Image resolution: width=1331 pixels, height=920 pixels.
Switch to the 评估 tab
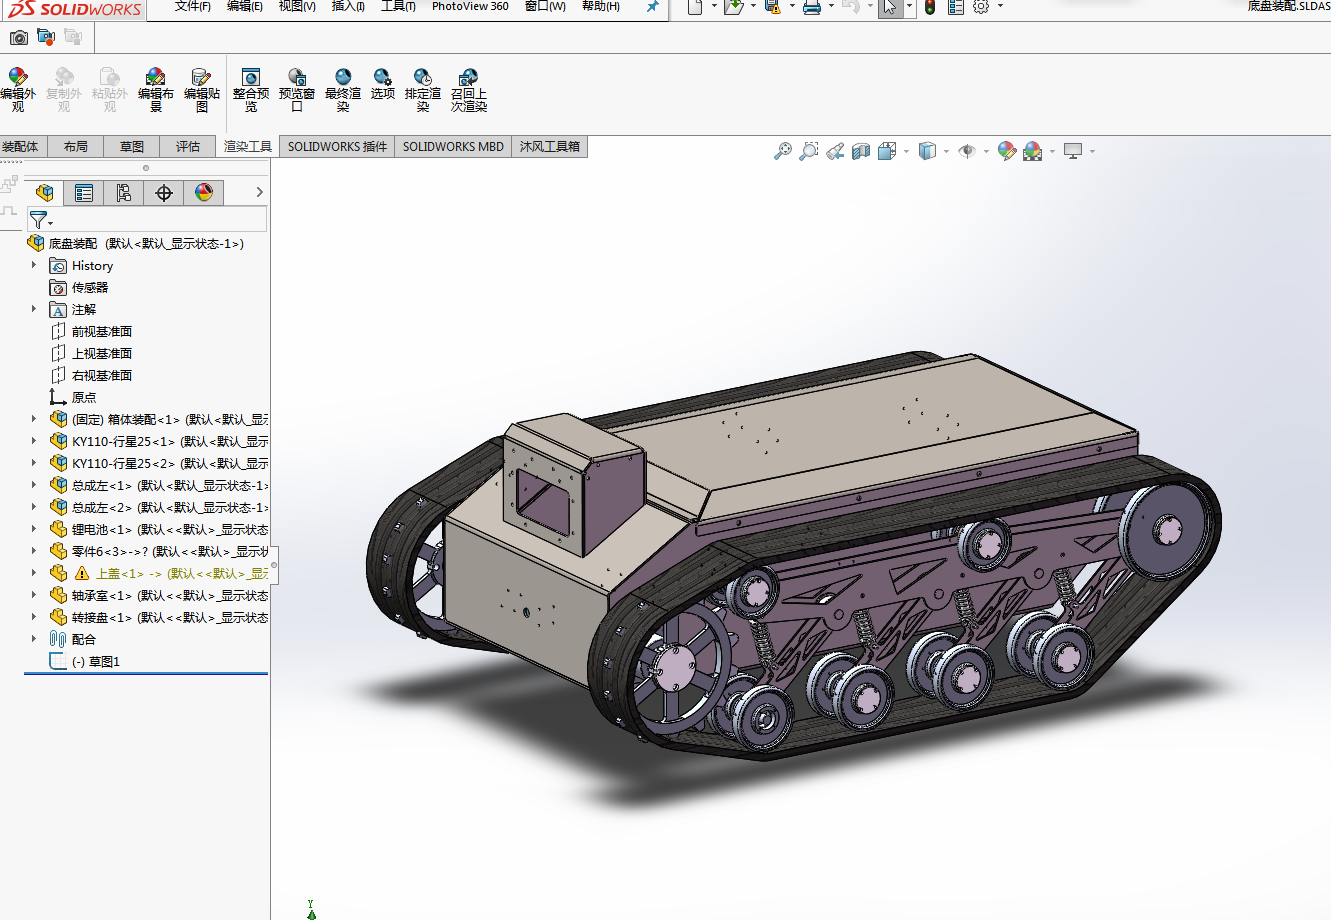tap(188, 147)
